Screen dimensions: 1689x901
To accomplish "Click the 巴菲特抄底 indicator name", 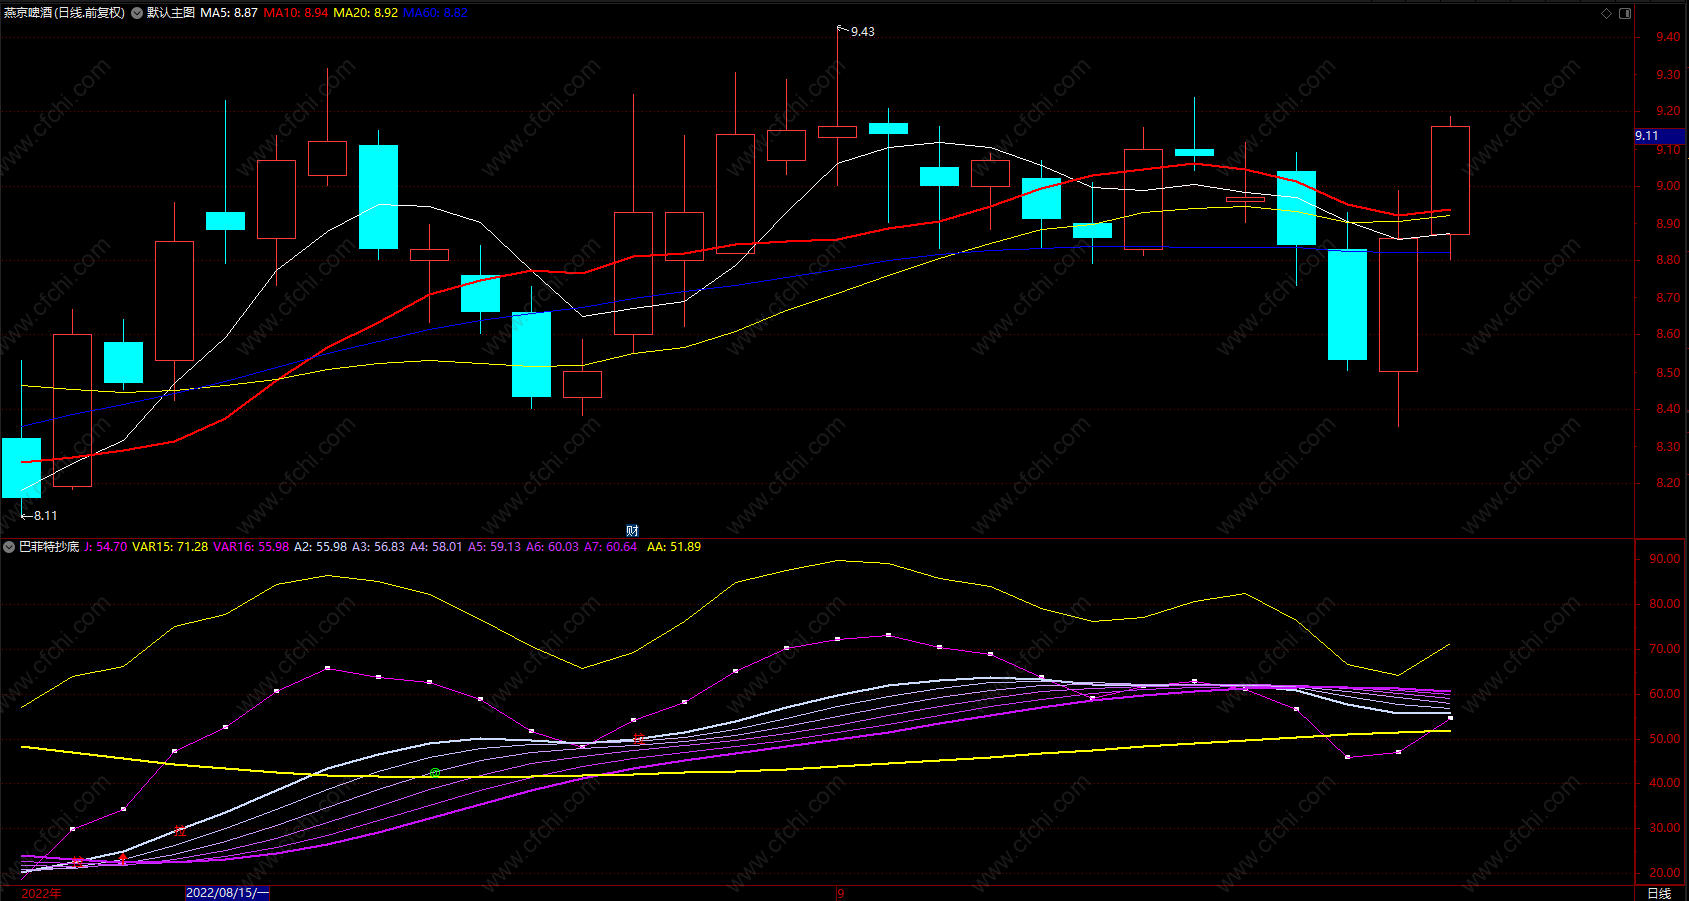I will pos(49,547).
